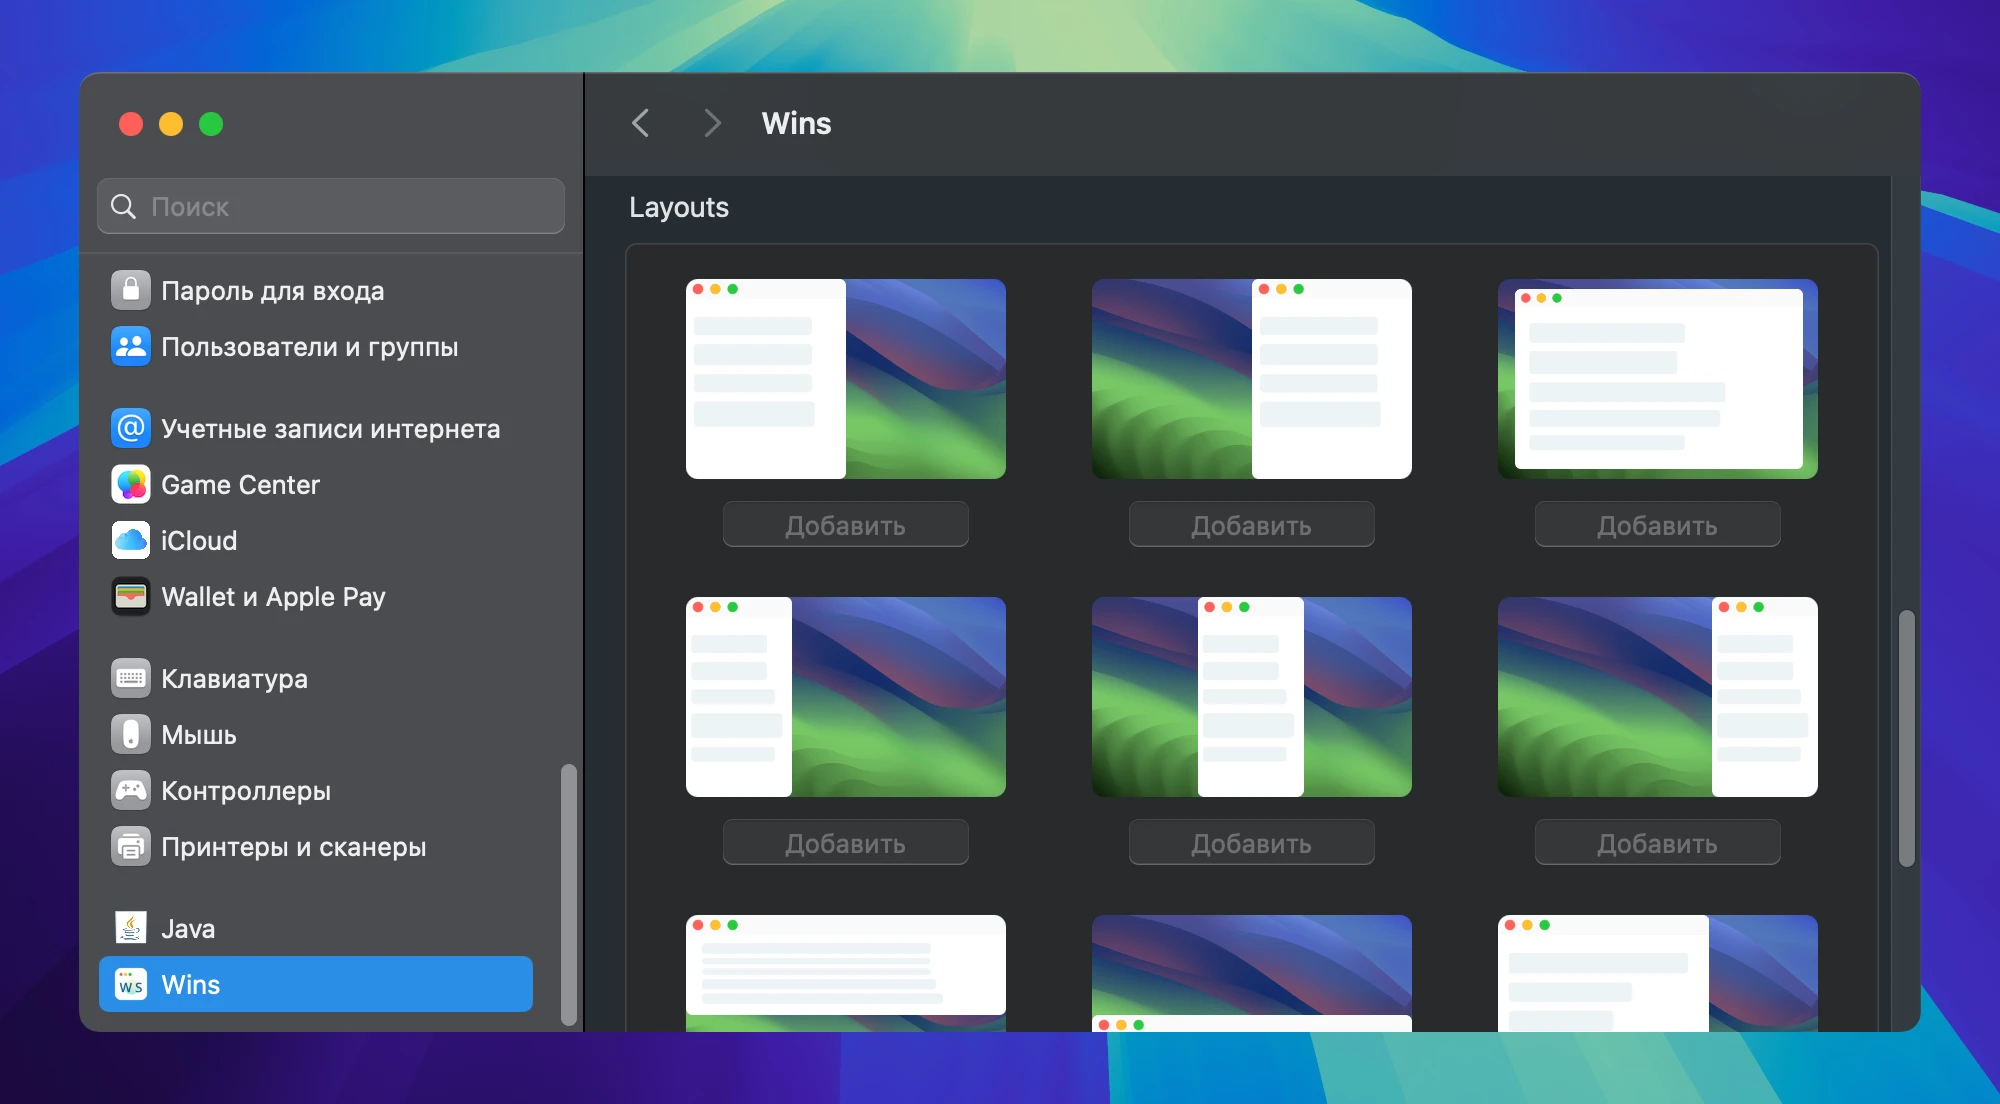Click the iCloud cloud icon

click(x=131, y=541)
